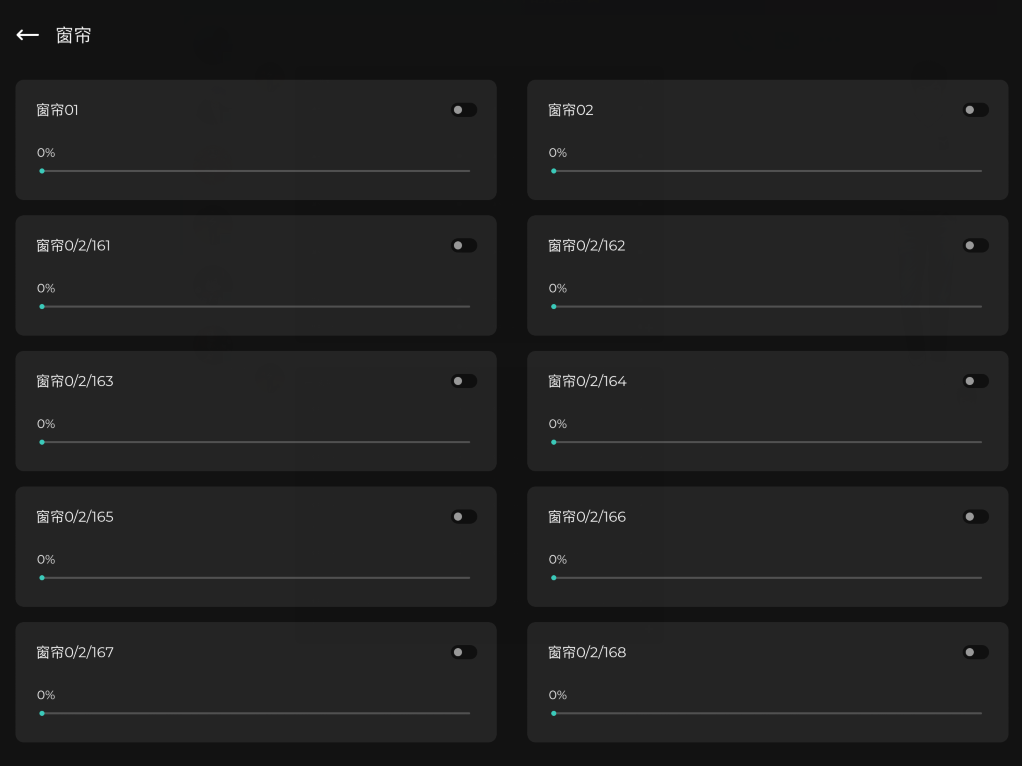Select the 窗帘0/2/166 card label
Screen dimensions: 1022x766
click(x=587, y=517)
